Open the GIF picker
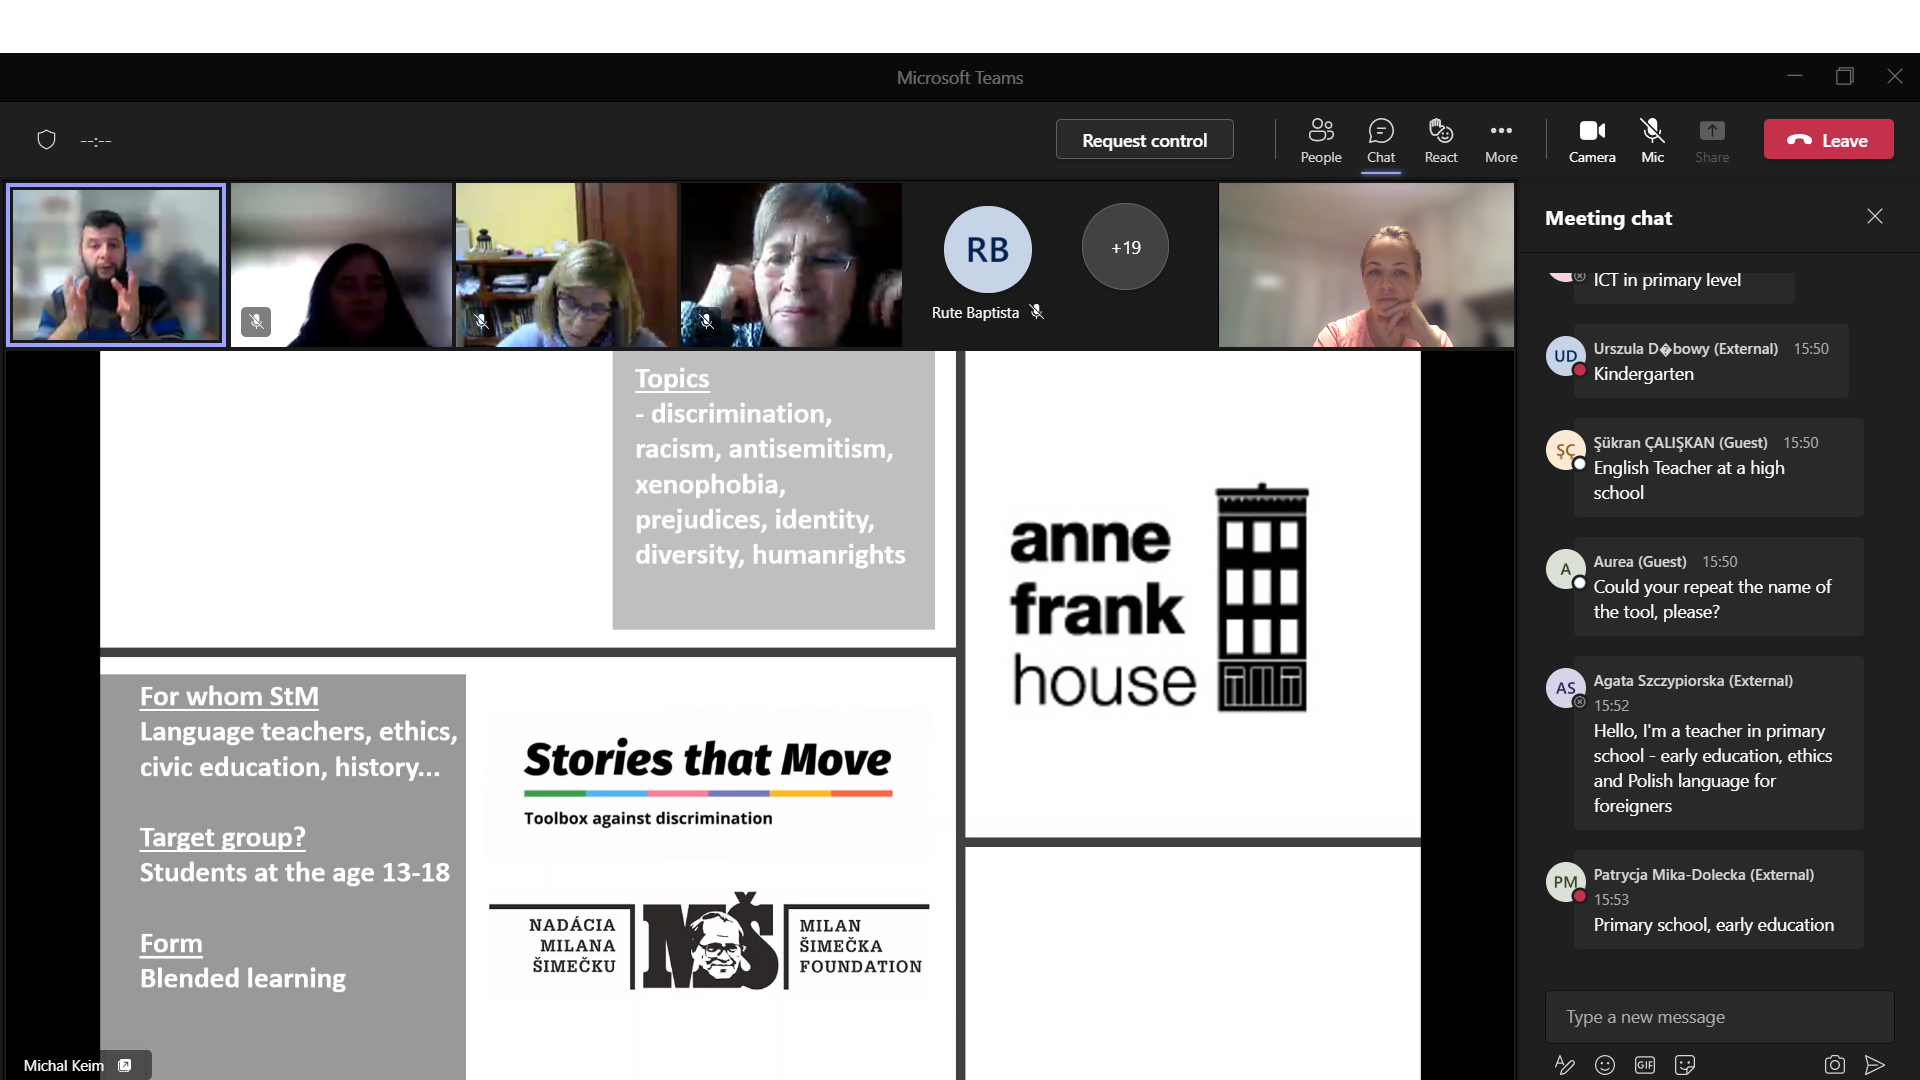 click(x=1645, y=1065)
